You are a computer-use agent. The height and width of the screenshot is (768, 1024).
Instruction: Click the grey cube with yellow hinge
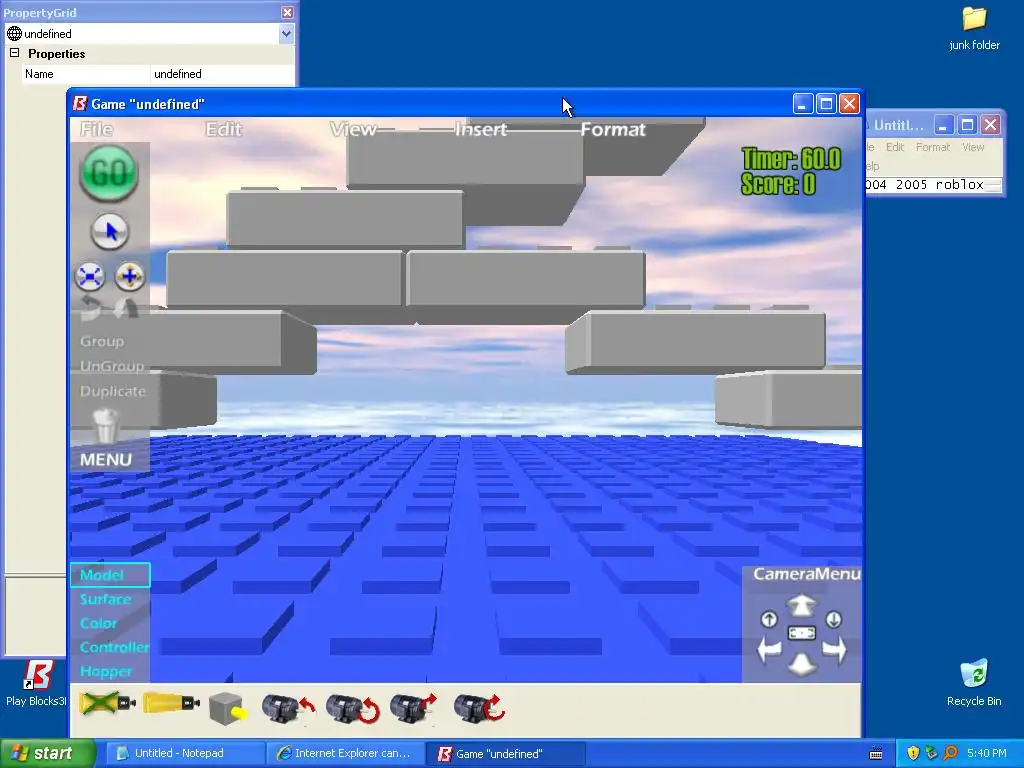pos(229,709)
